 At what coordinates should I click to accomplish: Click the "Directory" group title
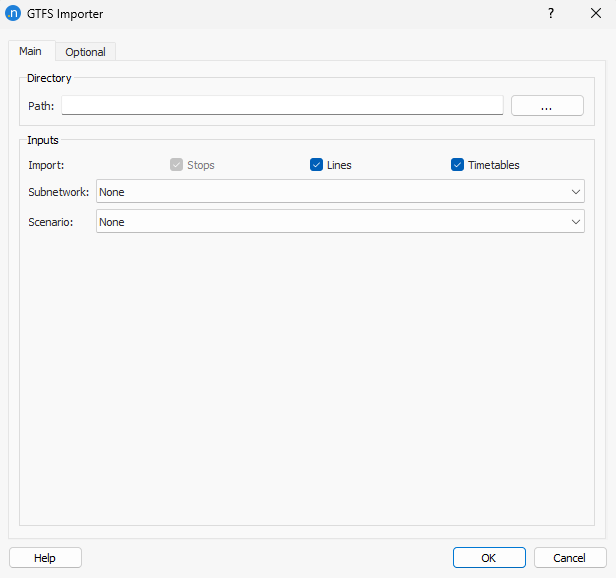tap(49, 78)
